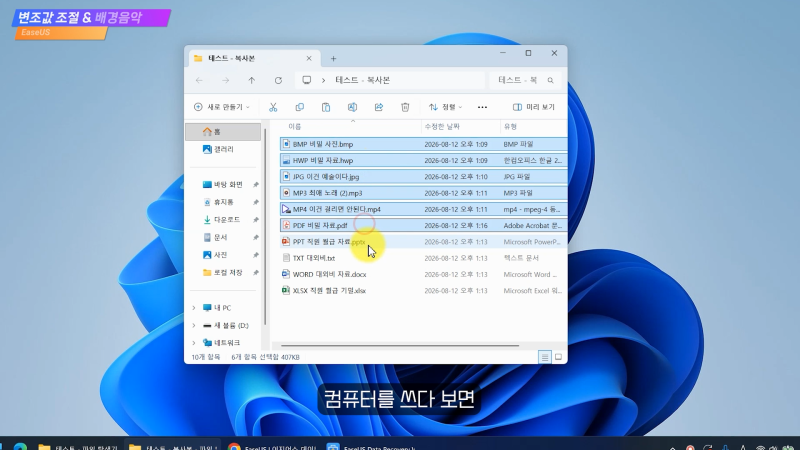Add a new Explorer tab
This screenshot has height=450, width=800.
click(x=333, y=59)
